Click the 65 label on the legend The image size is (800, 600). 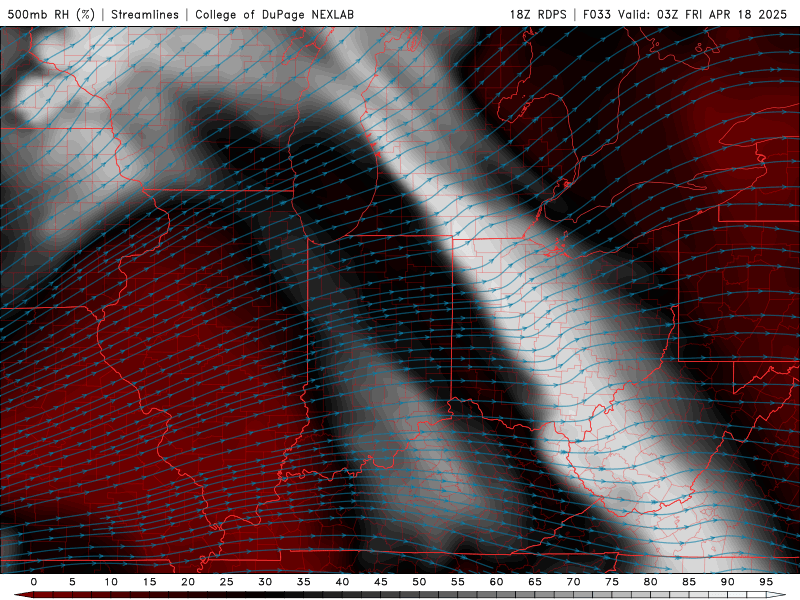(535, 582)
